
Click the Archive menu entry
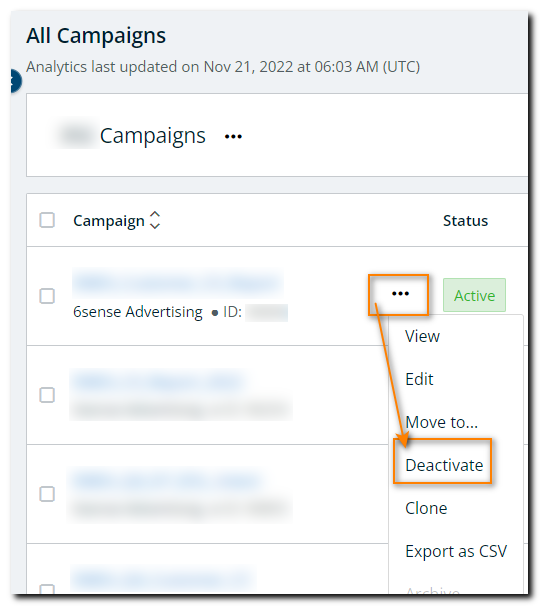(x=433, y=591)
